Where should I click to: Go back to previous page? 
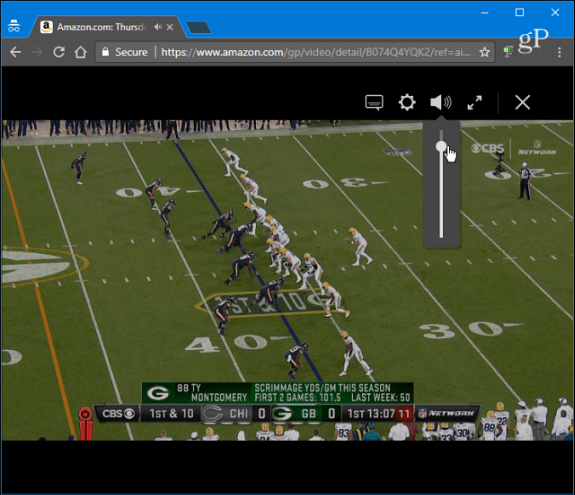click(15, 52)
